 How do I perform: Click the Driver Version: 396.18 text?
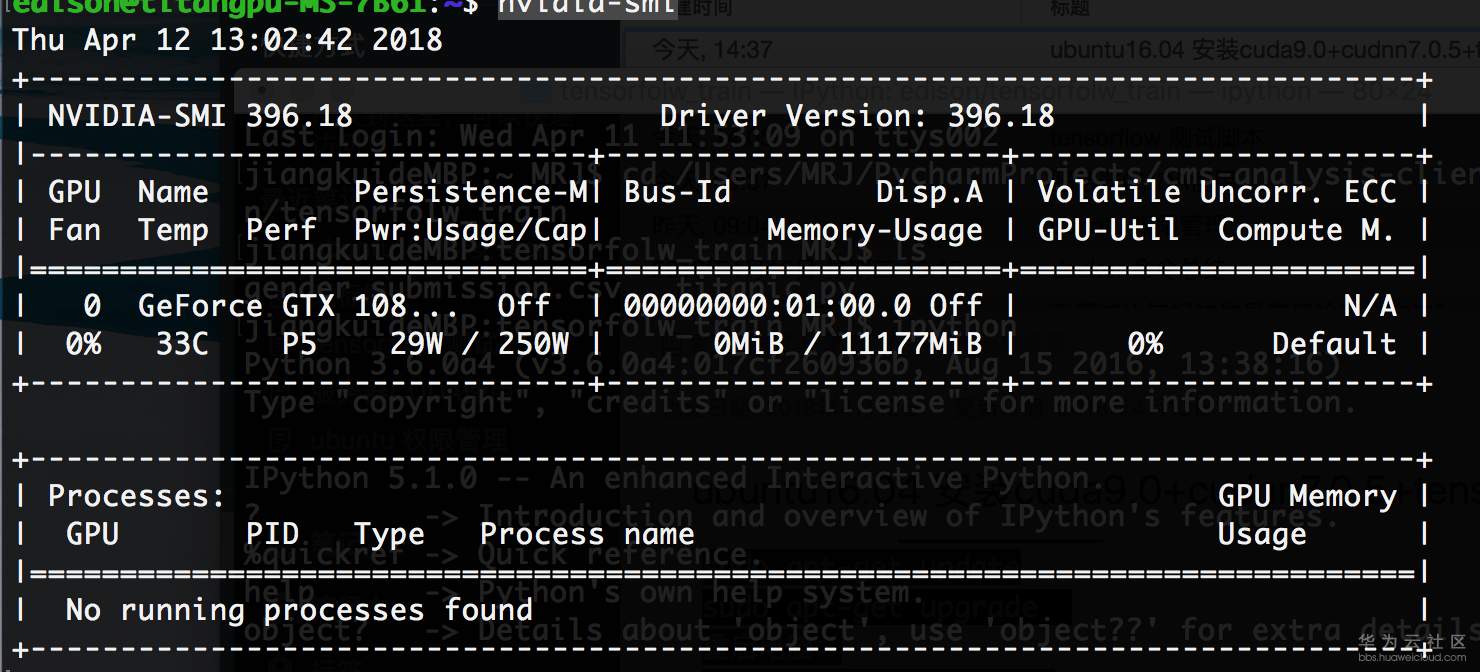pos(857,116)
